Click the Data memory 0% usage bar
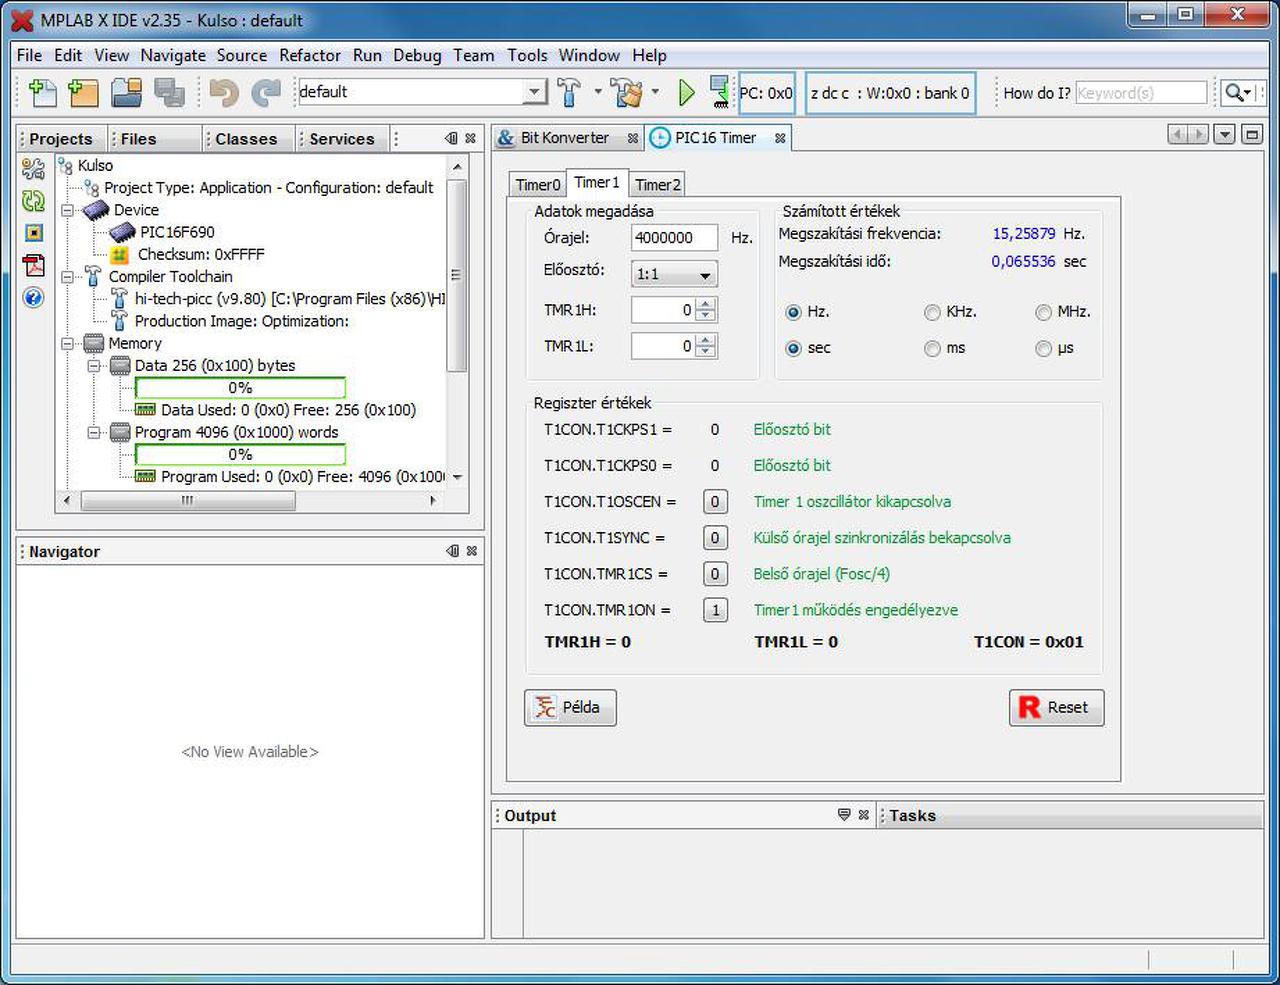 pyautogui.click(x=240, y=388)
